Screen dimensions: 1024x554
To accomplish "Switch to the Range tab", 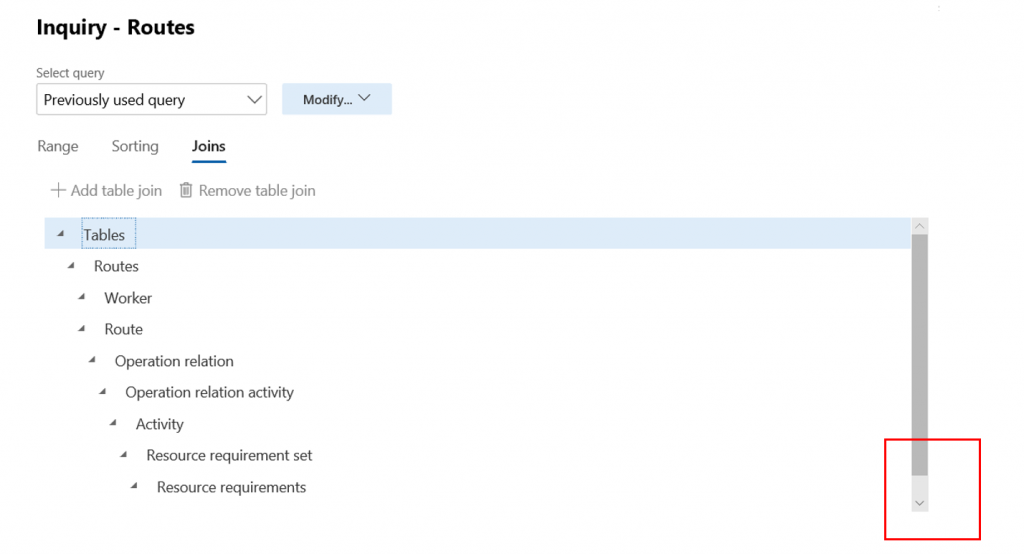I will click(x=58, y=146).
